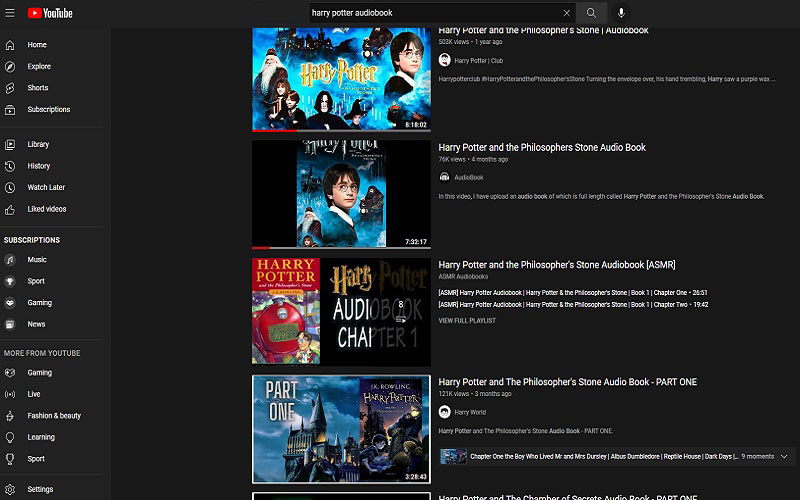Click the Harry World channel avatar
800x500 pixels.
[444, 412]
